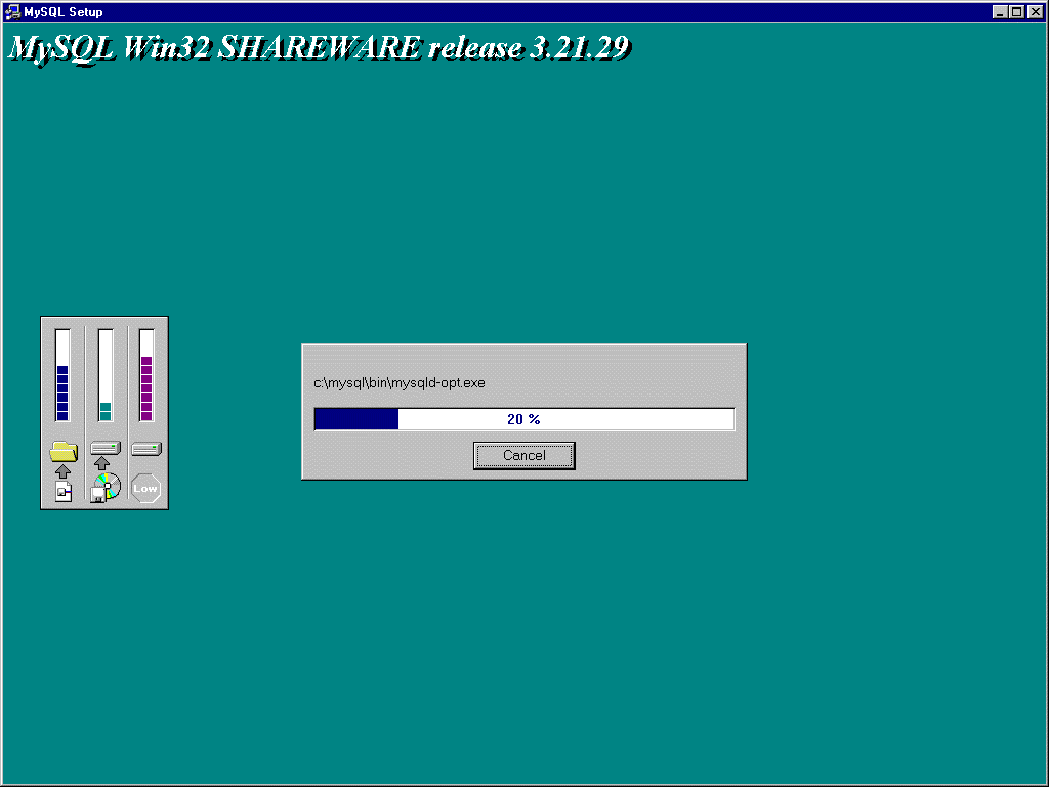The image size is (1049, 787).
Task: Click the up arrow above the CD icon
Action: (102, 463)
